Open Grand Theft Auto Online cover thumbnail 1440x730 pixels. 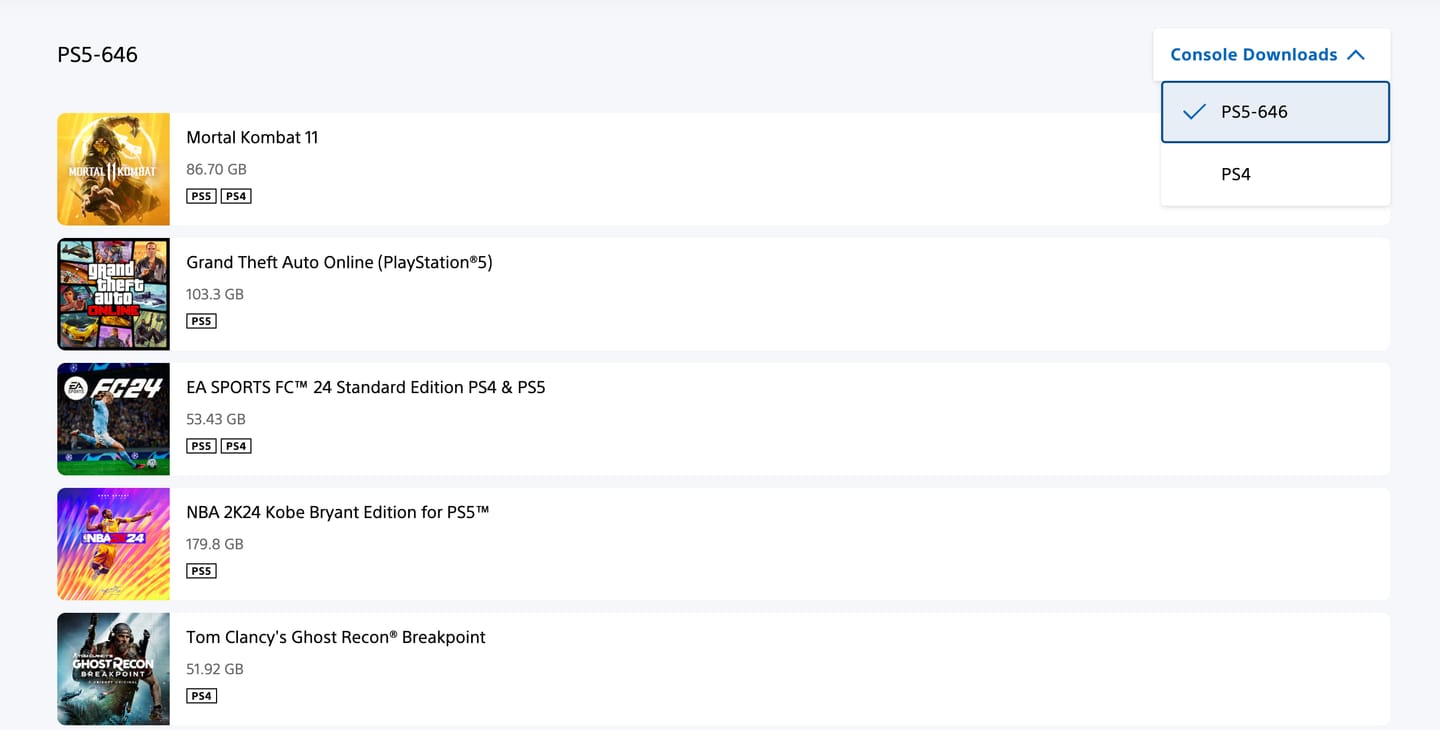[x=113, y=294]
